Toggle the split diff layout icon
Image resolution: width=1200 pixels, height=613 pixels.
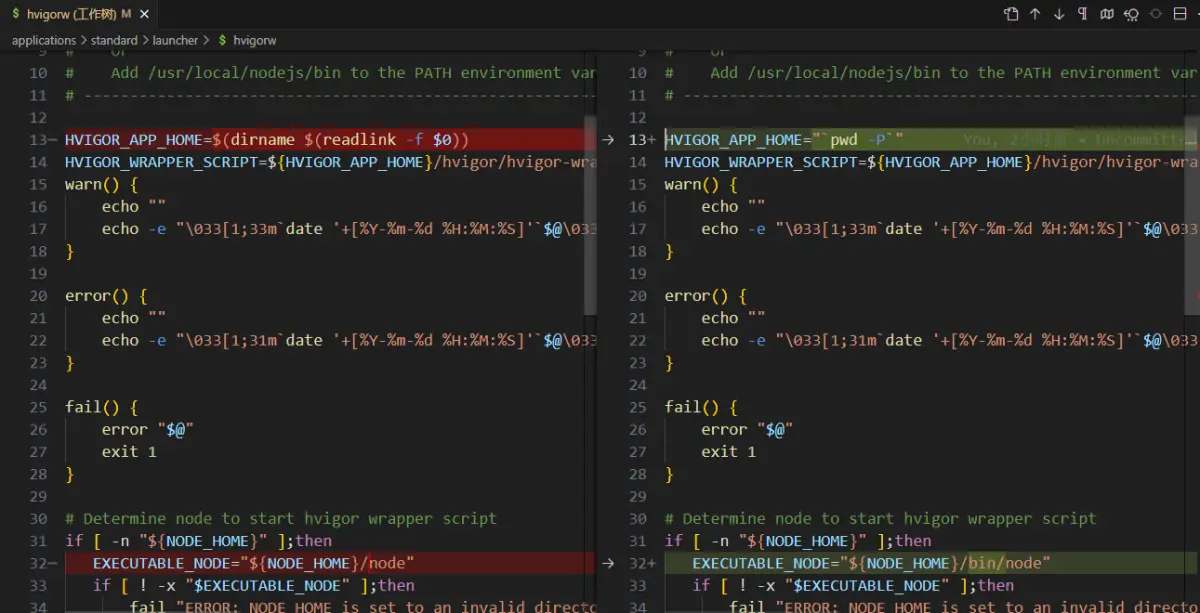[x=1180, y=14]
